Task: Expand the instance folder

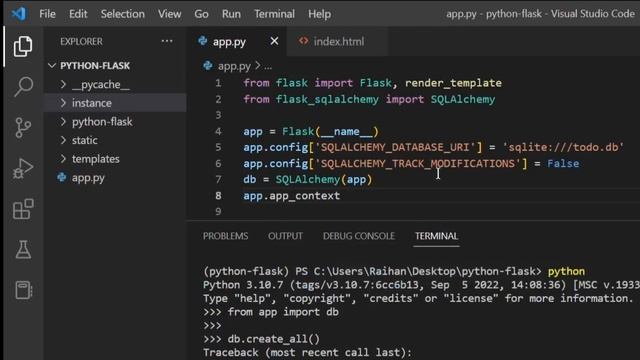Action: 63,102
